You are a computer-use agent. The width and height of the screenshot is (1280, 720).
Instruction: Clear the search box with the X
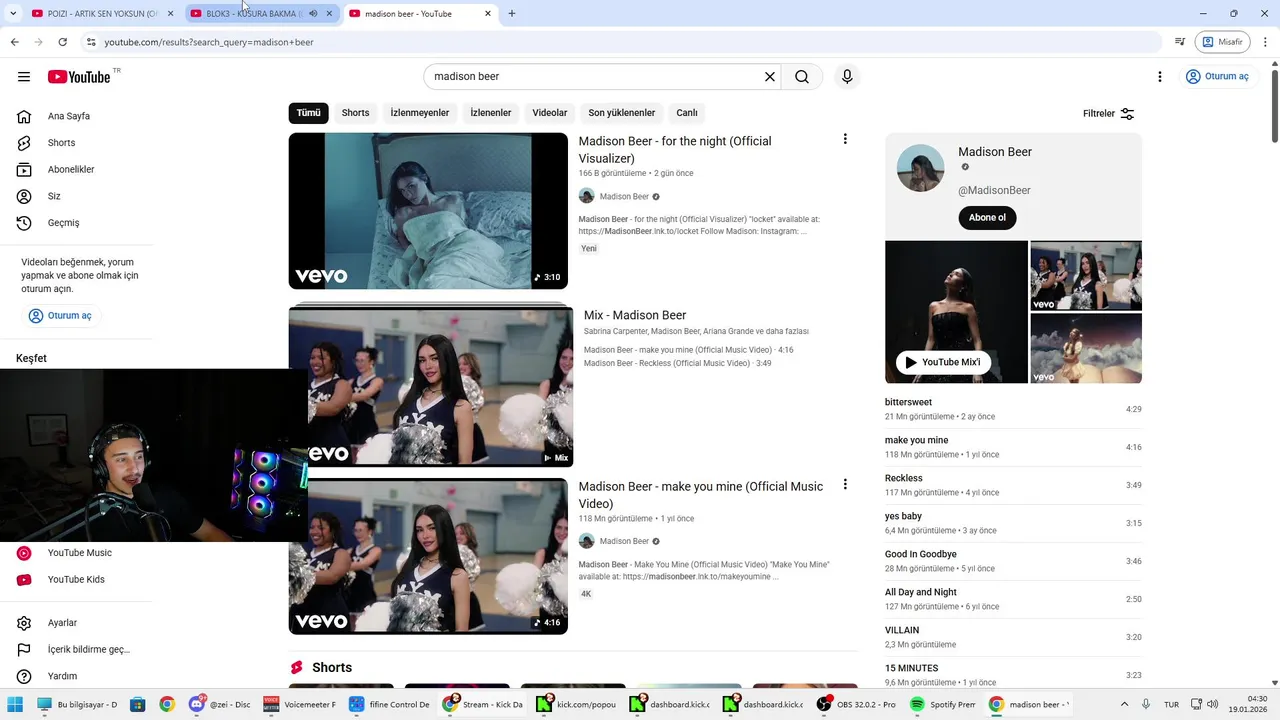coord(770,77)
